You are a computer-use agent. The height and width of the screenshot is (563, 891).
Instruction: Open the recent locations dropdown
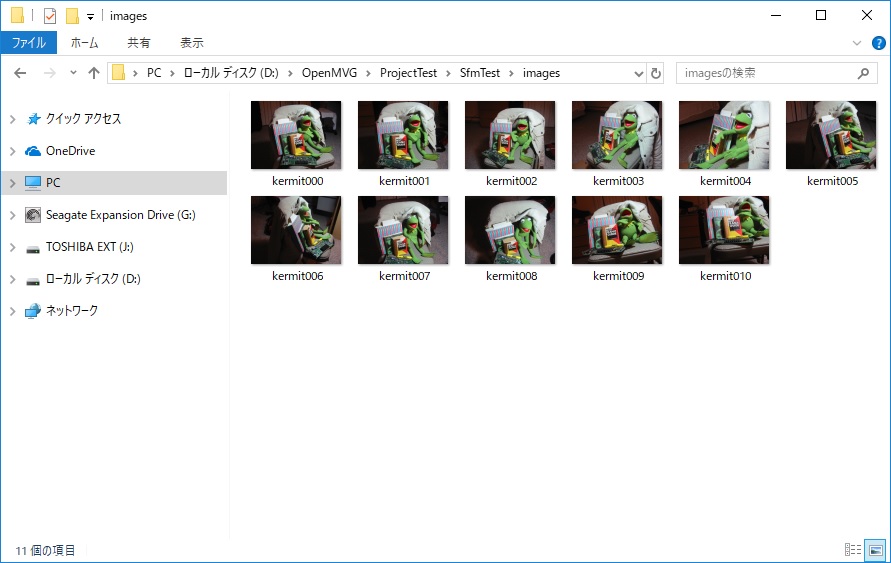[x=73, y=73]
